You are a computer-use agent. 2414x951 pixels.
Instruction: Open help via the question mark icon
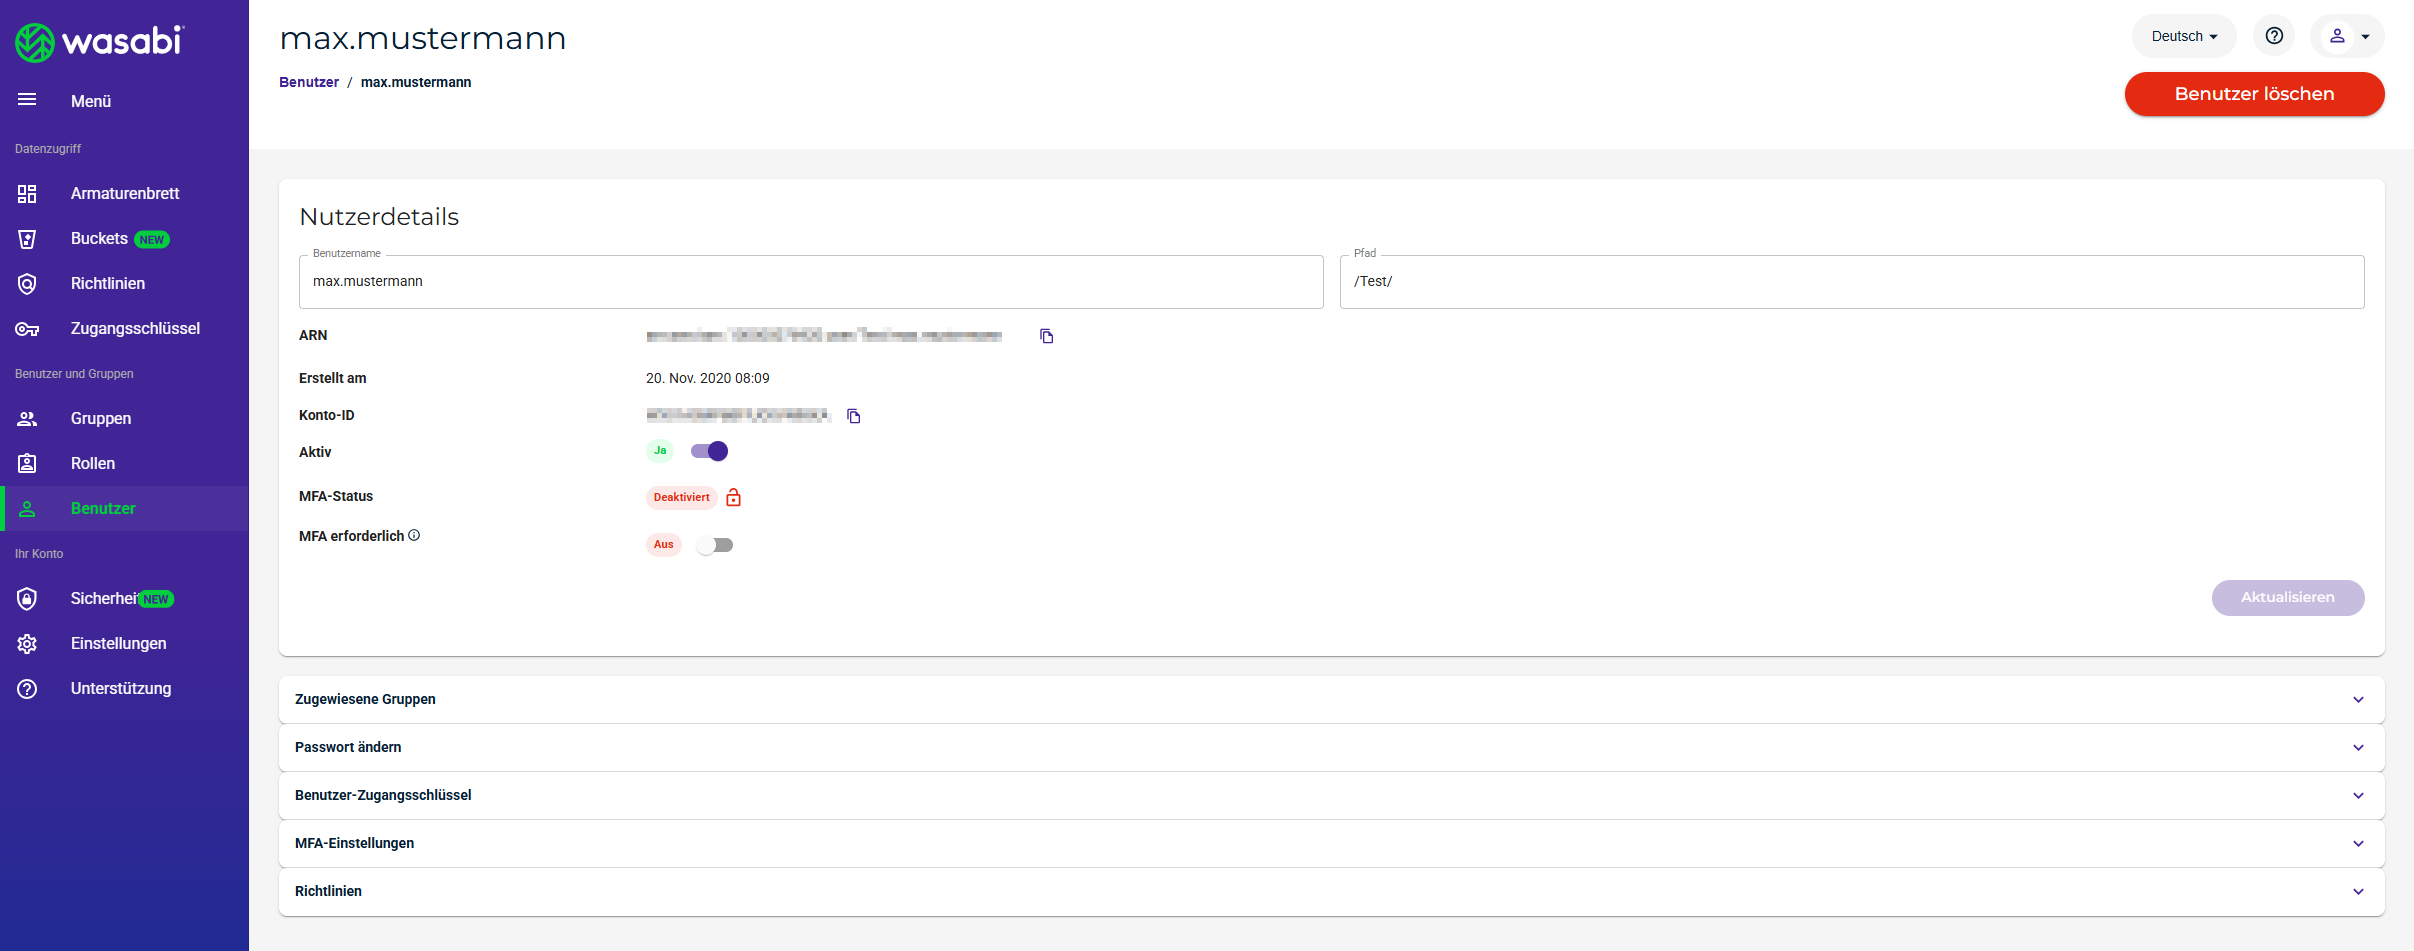(2273, 36)
